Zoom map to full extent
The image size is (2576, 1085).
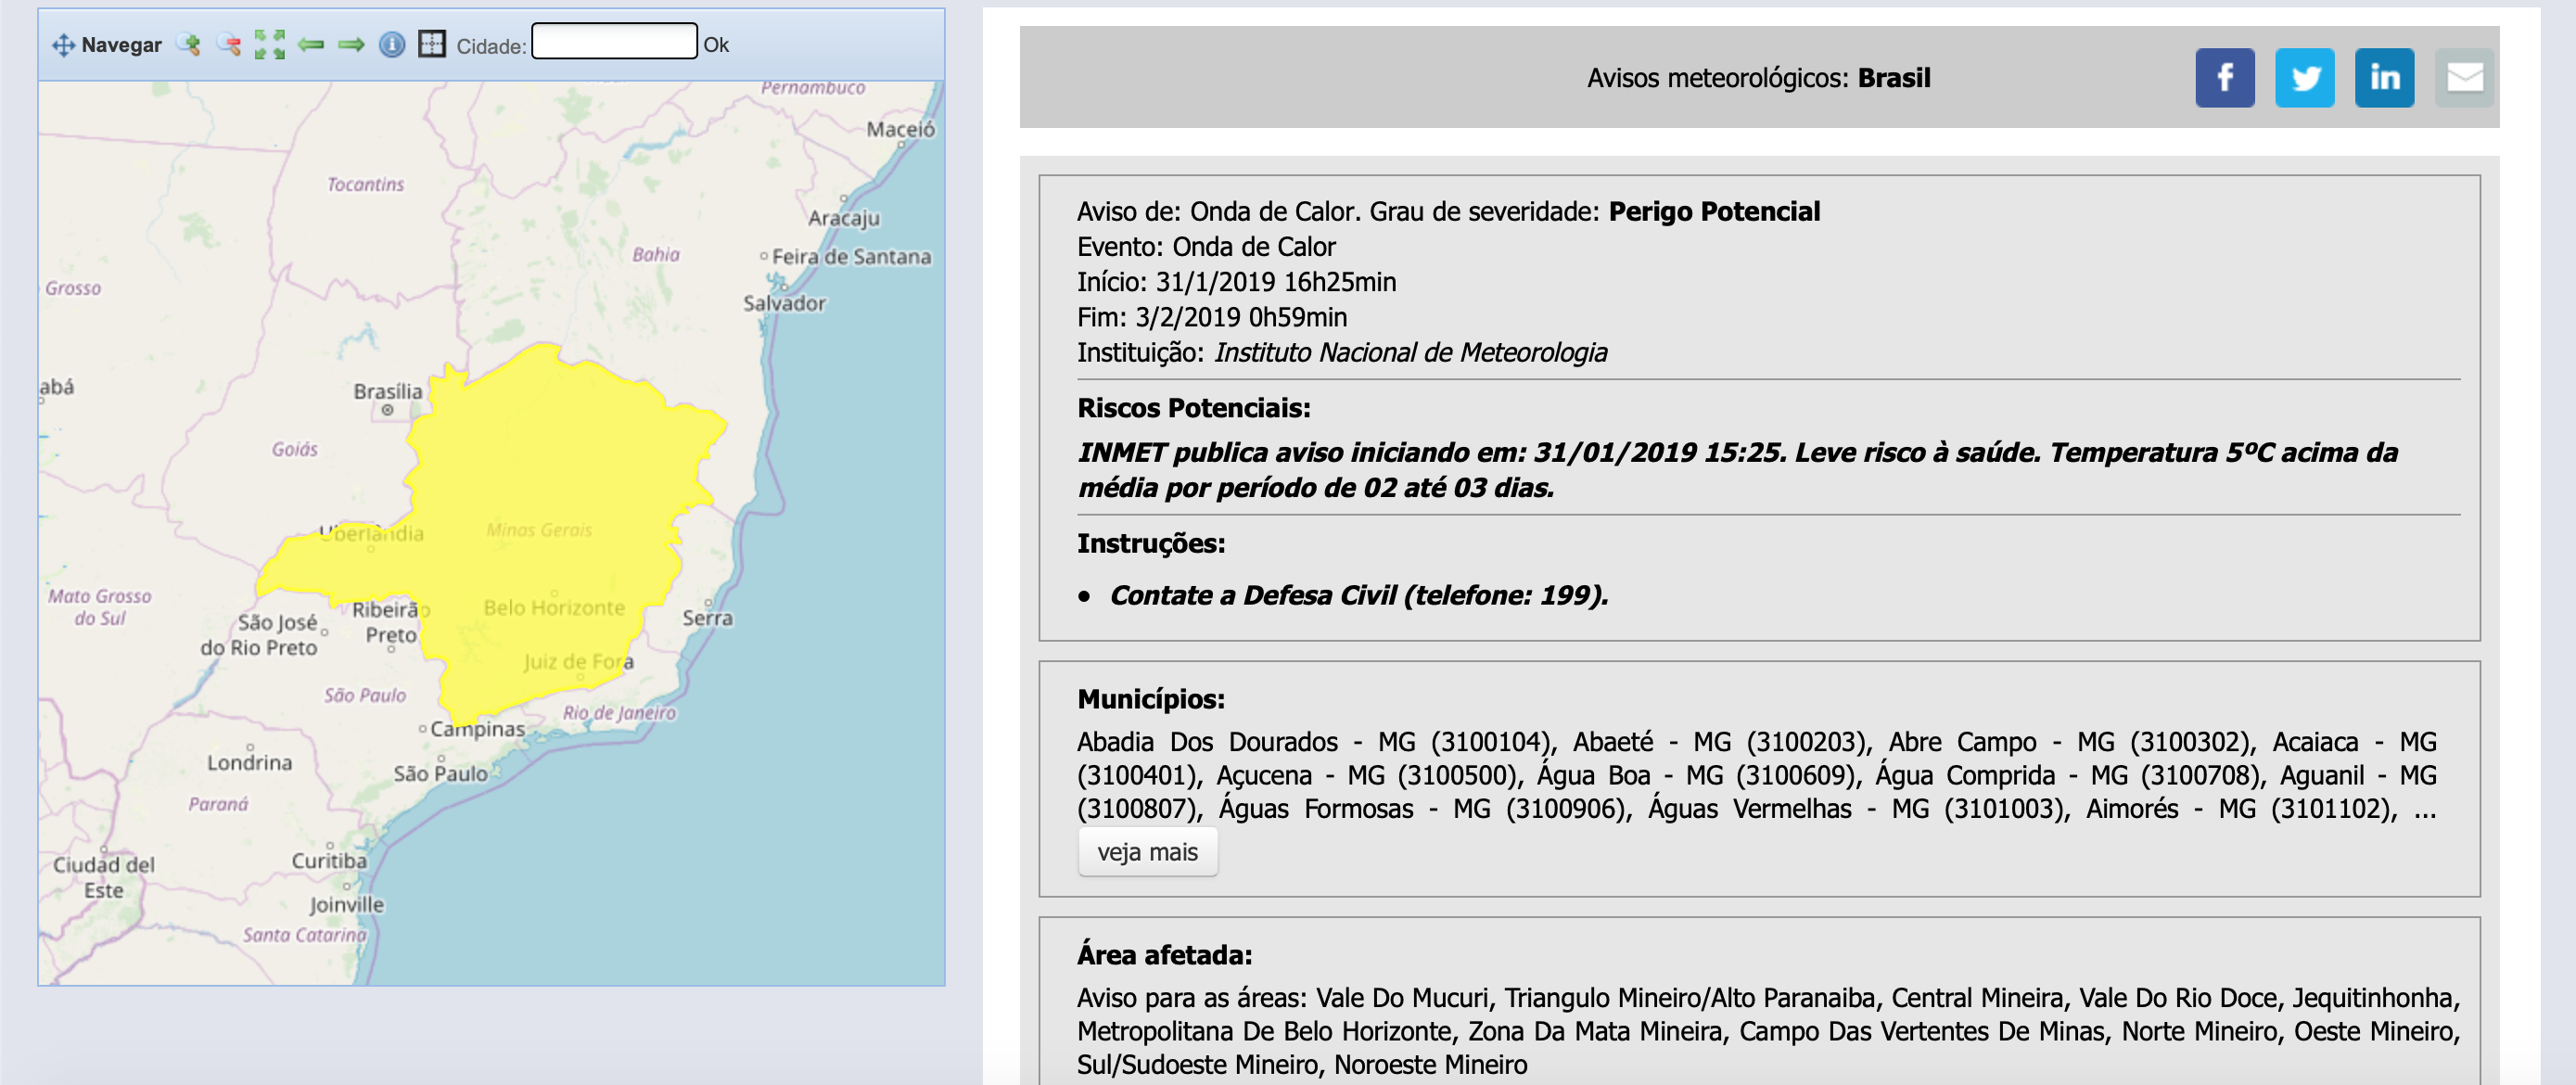click(270, 45)
